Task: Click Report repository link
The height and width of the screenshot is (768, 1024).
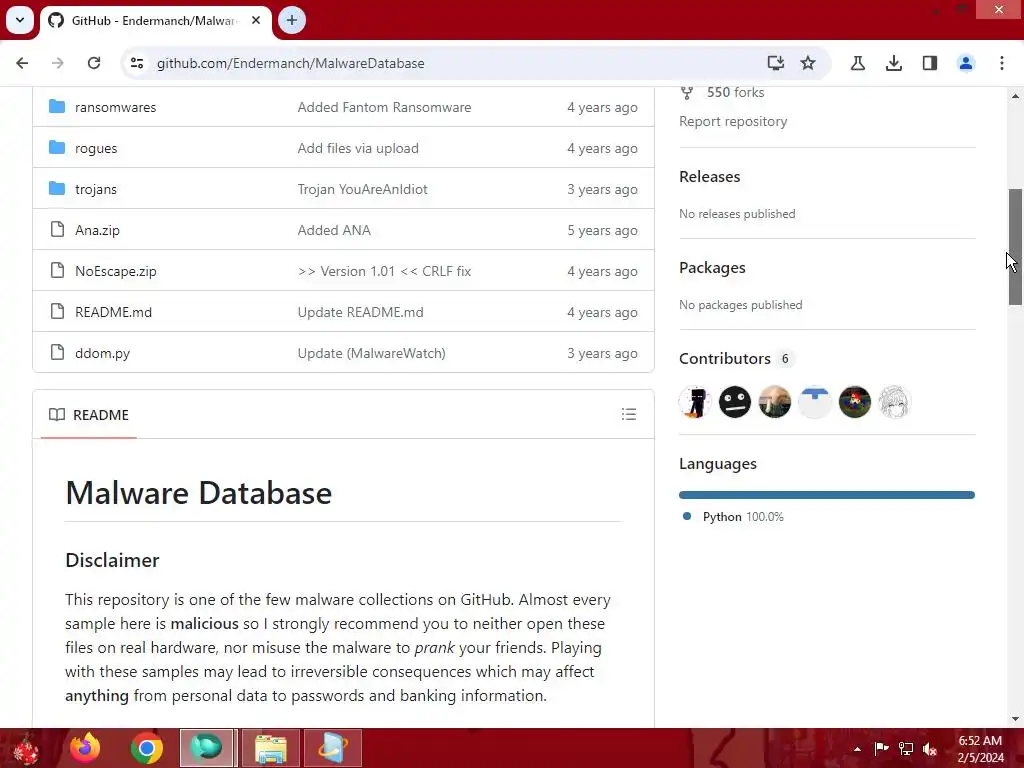Action: click(733, 121)
